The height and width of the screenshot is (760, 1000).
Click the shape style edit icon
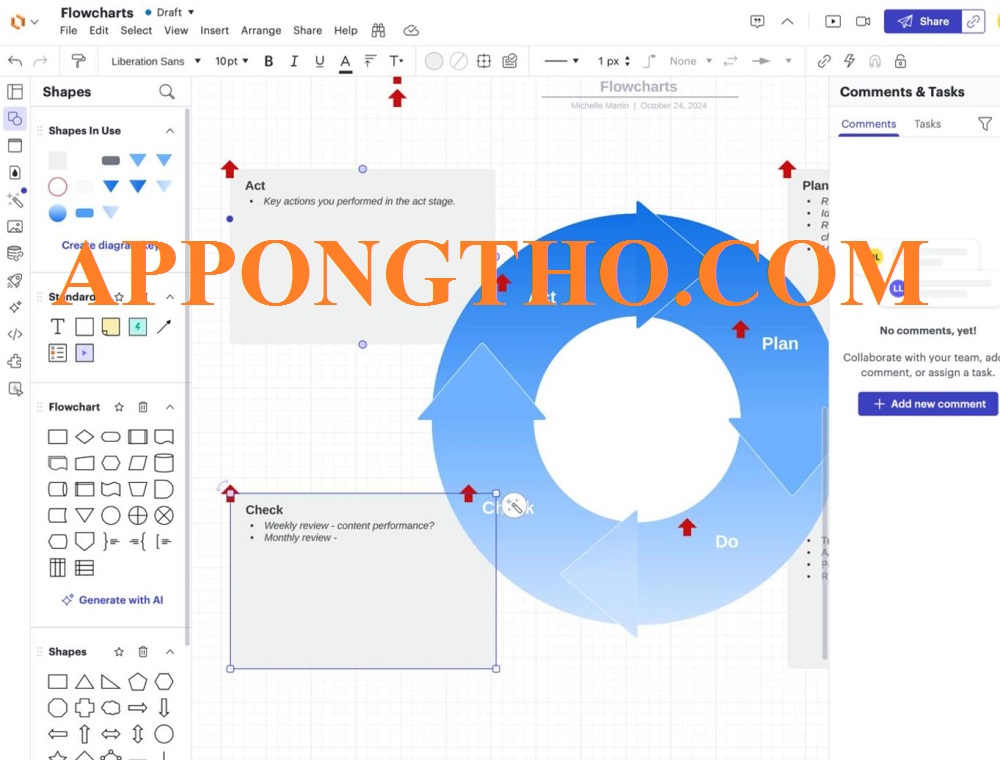click(510, 61)
